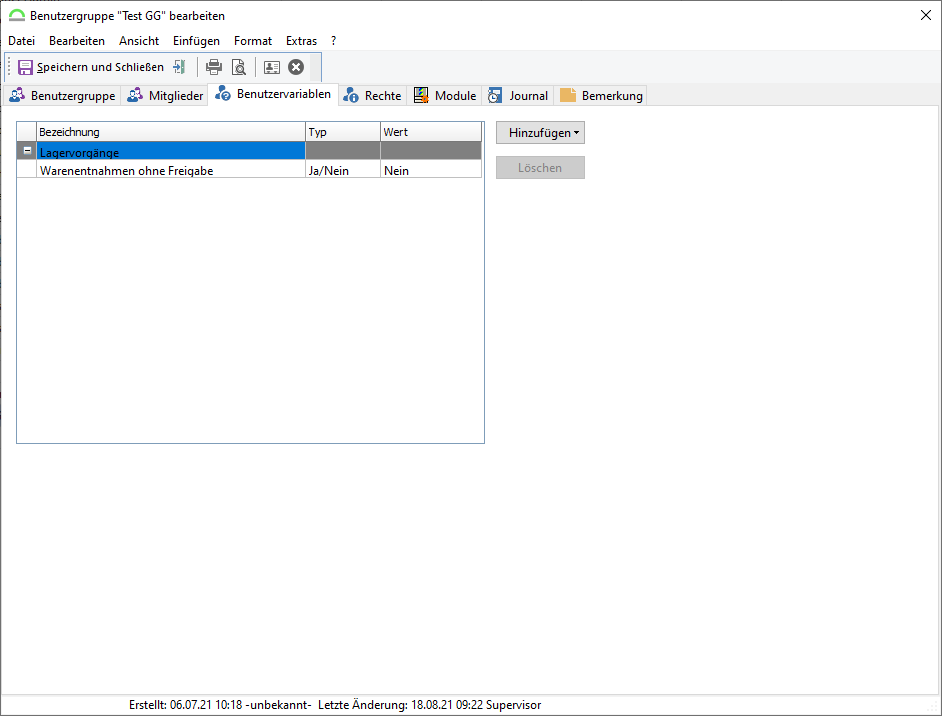Click the toolbar drag handle grip
The height and width of the screenshot is (716, 942).
coord(9,67)
